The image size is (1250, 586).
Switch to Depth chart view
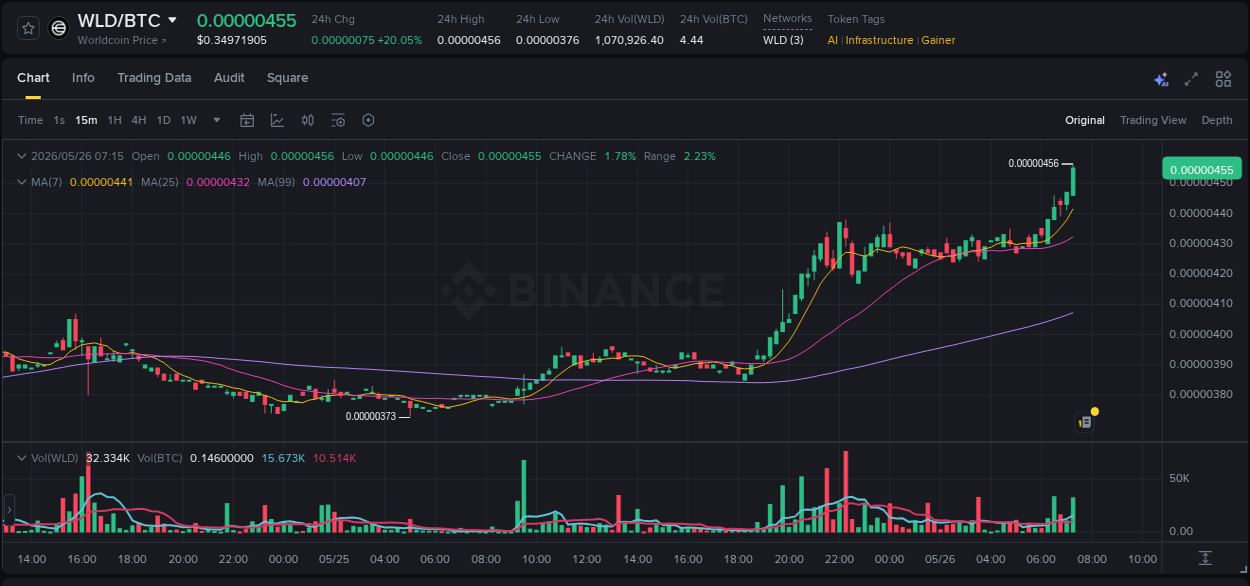(1217, 120)
